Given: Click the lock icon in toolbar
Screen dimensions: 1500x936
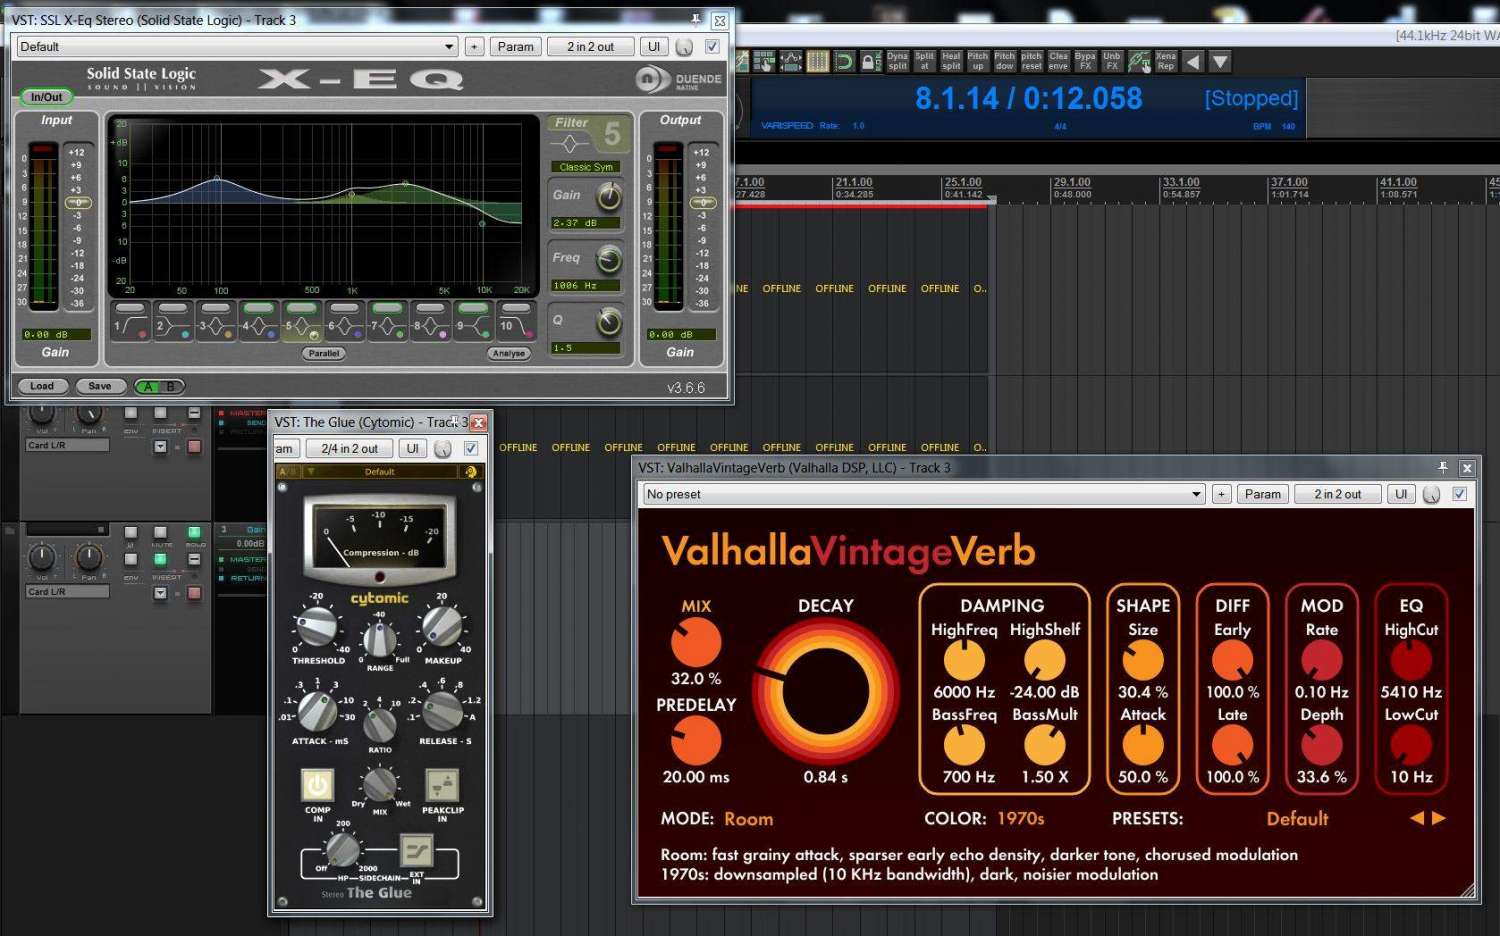Looking at the screenshot, I should [870, 61].
